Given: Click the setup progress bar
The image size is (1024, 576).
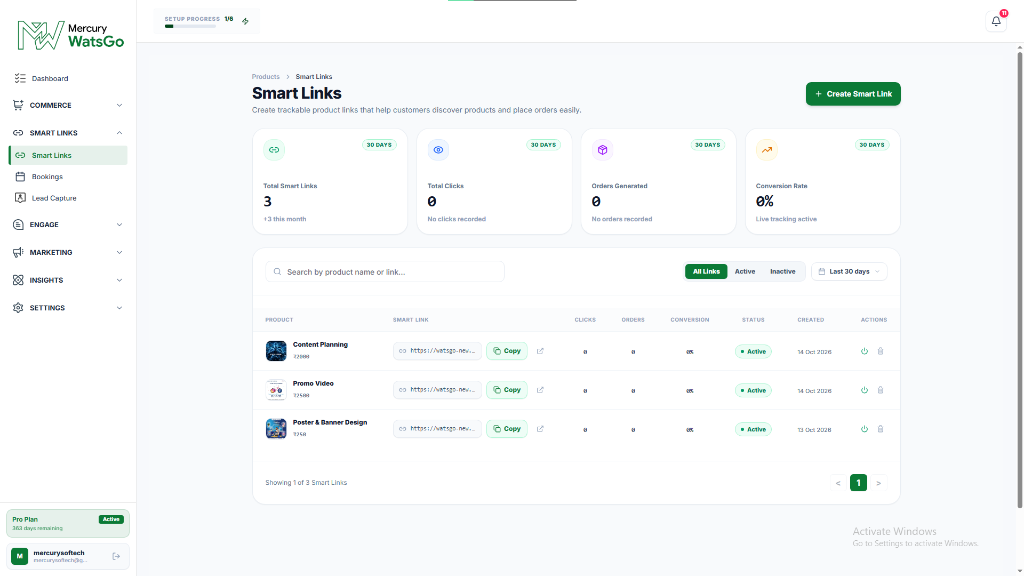Looking at the screenshot, I should pos(190,26).
